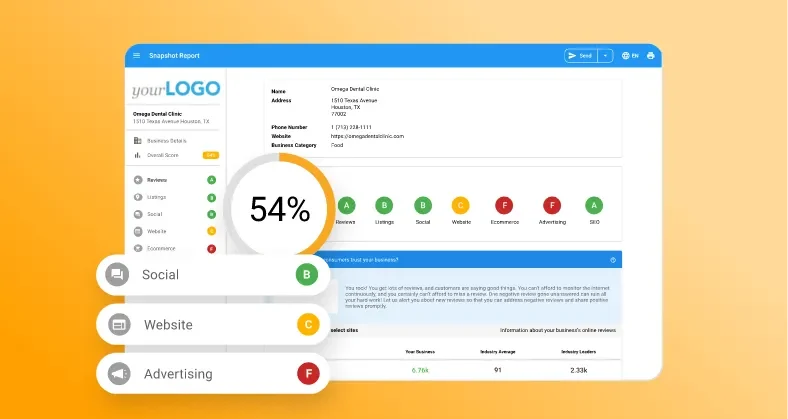
Task: Go to Reviews section in sidebar
Action: (x=156, y=180)
